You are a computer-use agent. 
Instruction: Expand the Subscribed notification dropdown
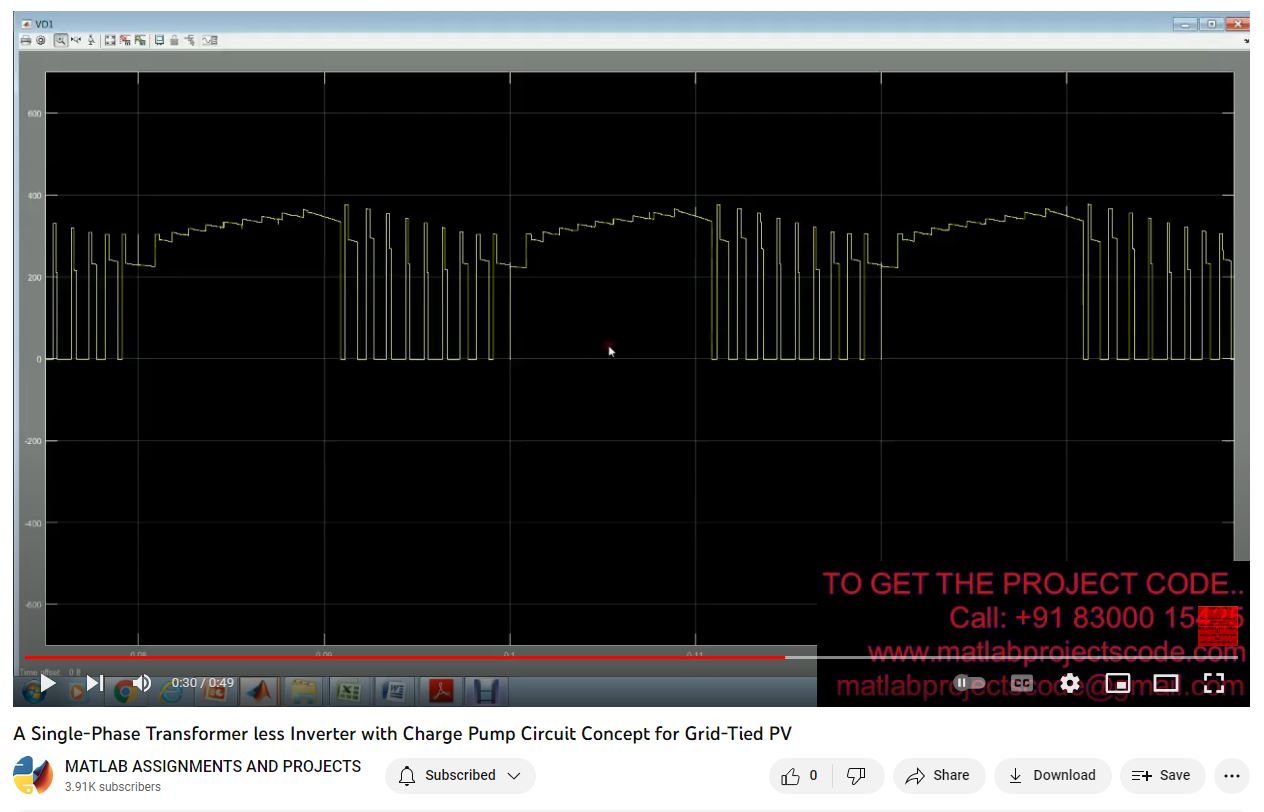[x=460, y=775]
